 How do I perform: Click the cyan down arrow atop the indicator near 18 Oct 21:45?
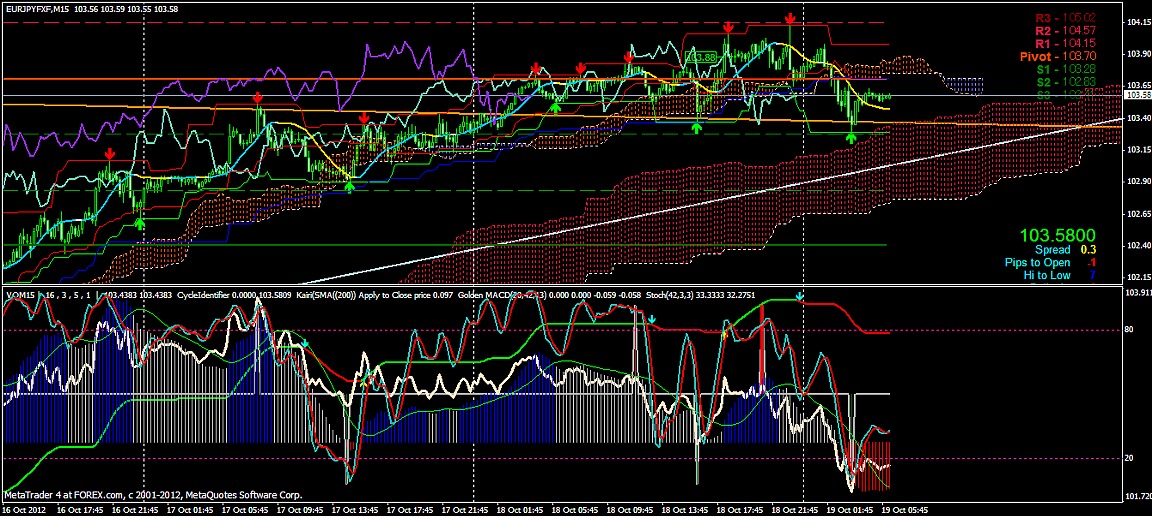click(800, 297)
